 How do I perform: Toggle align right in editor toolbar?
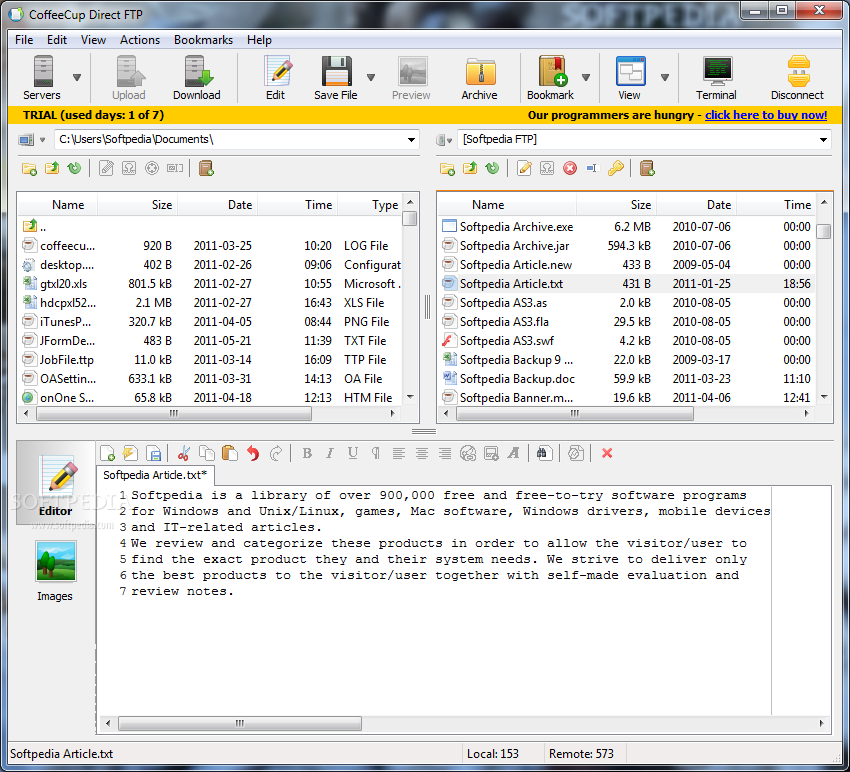coord(445,453)
